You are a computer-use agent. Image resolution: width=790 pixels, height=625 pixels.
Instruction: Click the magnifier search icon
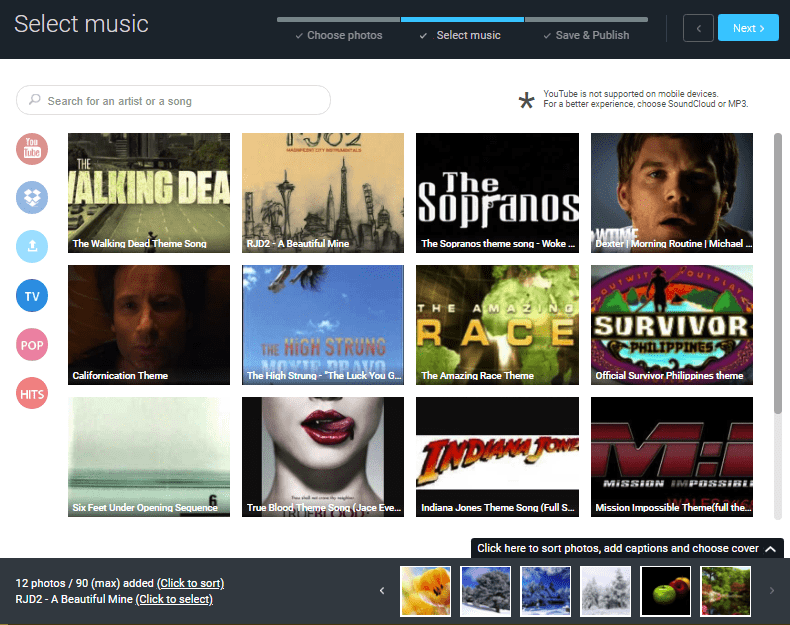(34, 100)
